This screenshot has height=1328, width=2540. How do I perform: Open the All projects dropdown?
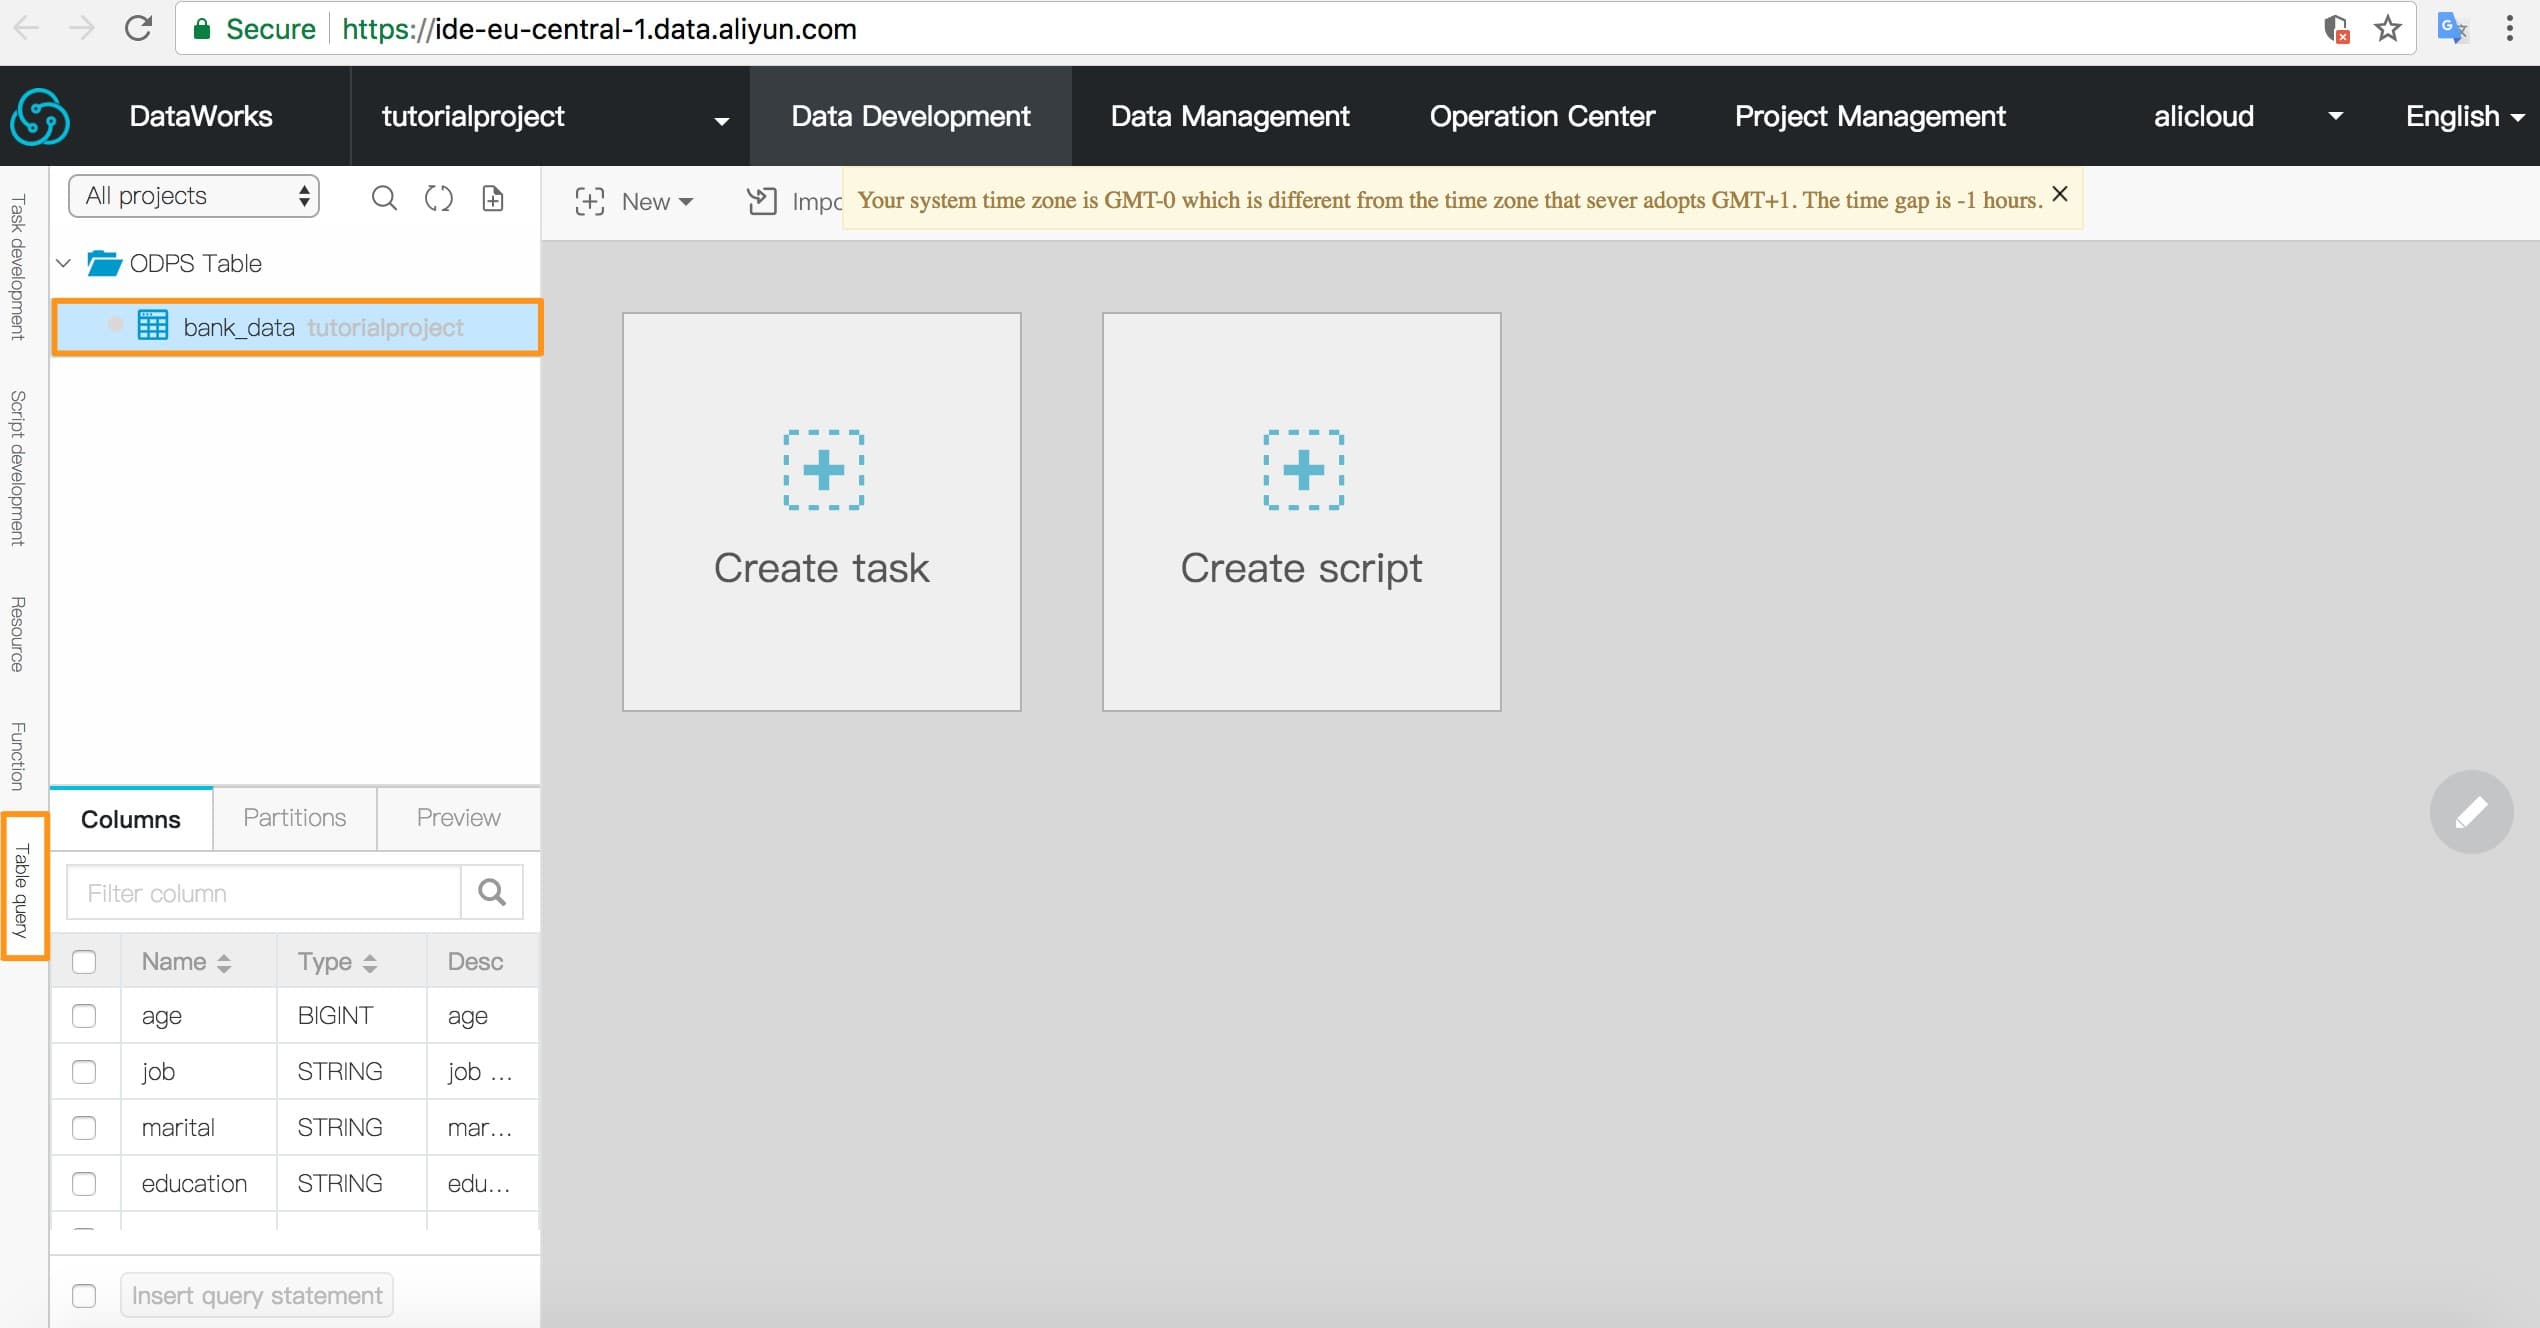(x=194, y=196)
